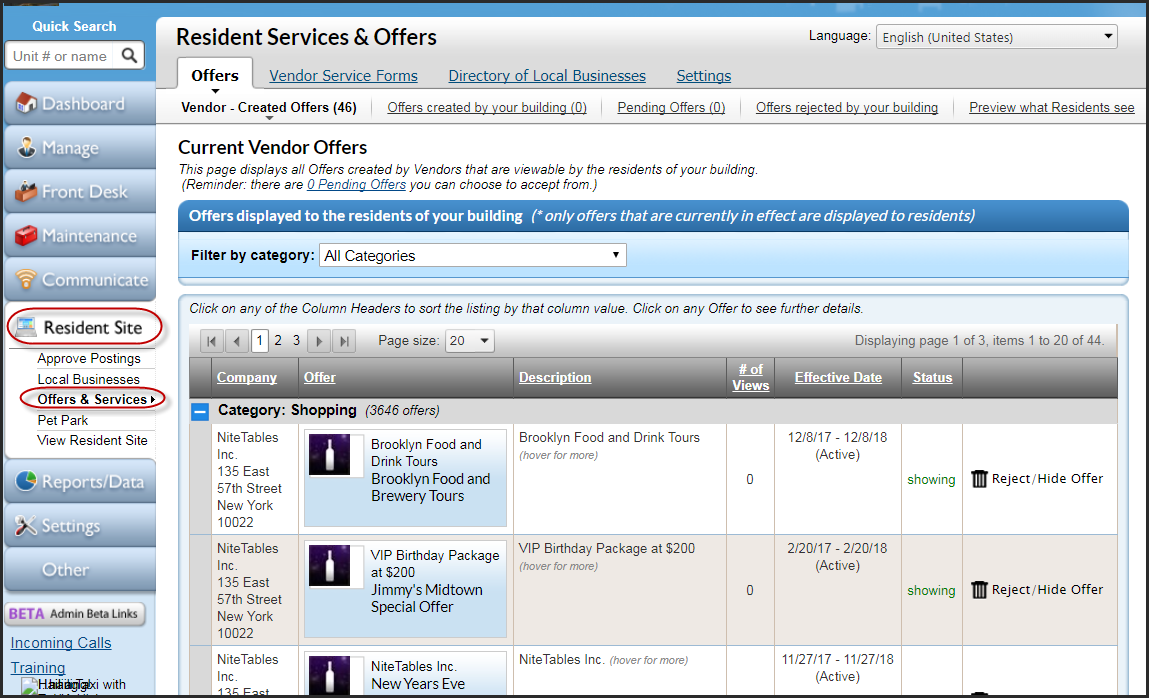Go to previous page of offers
1149x698 pixels.
pos(236,341)
